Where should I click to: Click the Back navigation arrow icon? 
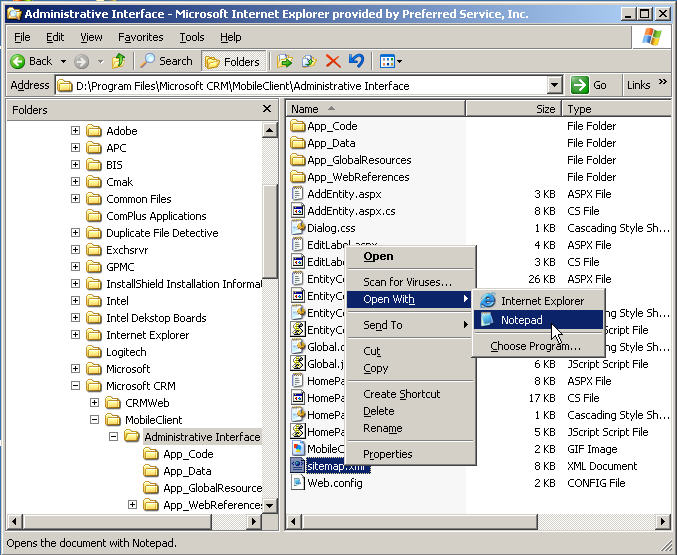pyautogui.click(x=18, y=61)
